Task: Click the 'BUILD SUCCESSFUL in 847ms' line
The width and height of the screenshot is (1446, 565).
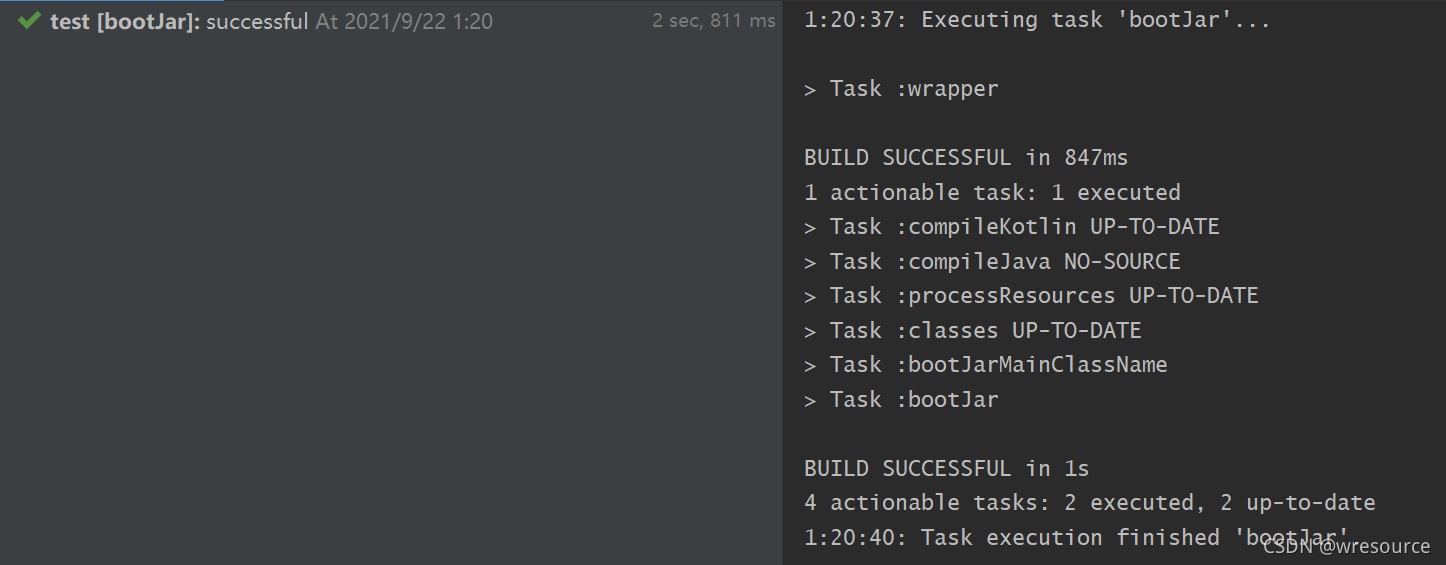Action: (x=965, y=157)
